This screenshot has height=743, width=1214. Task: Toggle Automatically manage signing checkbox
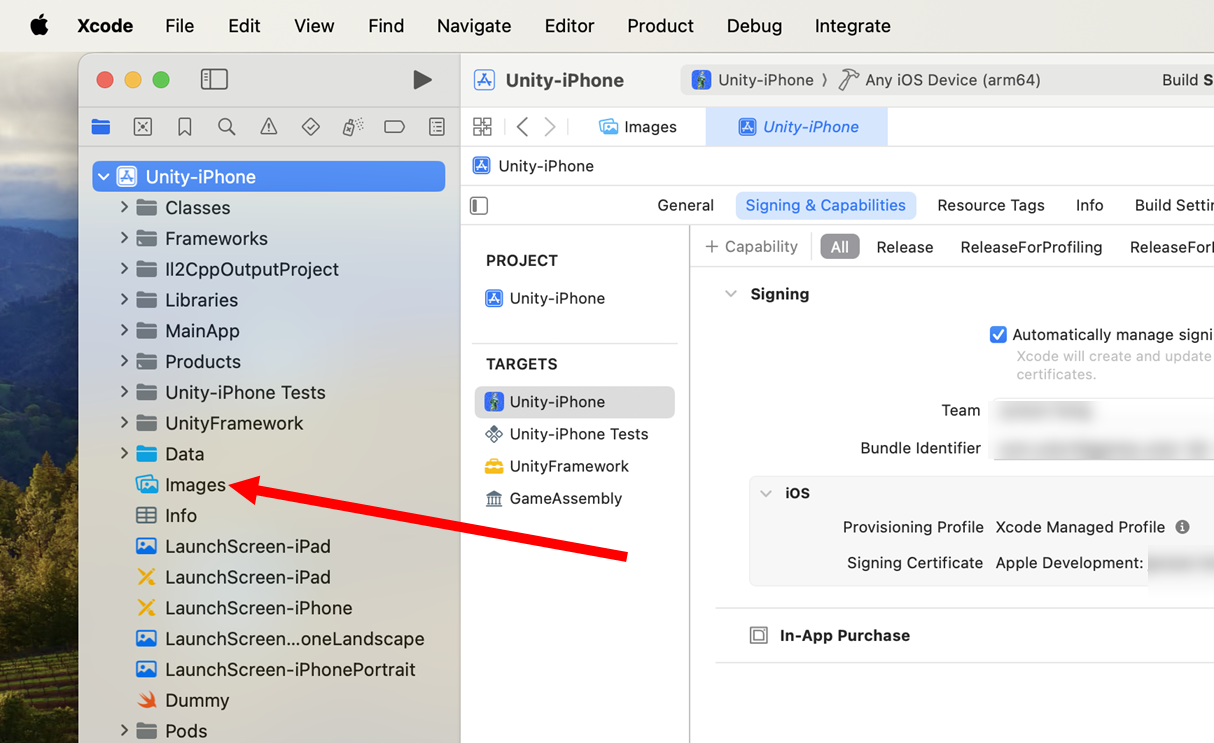[x=998, y=334]
